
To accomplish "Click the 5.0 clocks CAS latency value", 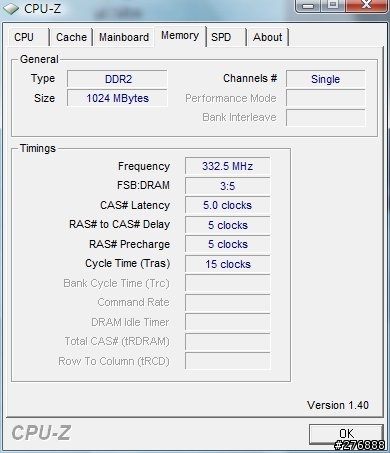I will tap(227, 205).
